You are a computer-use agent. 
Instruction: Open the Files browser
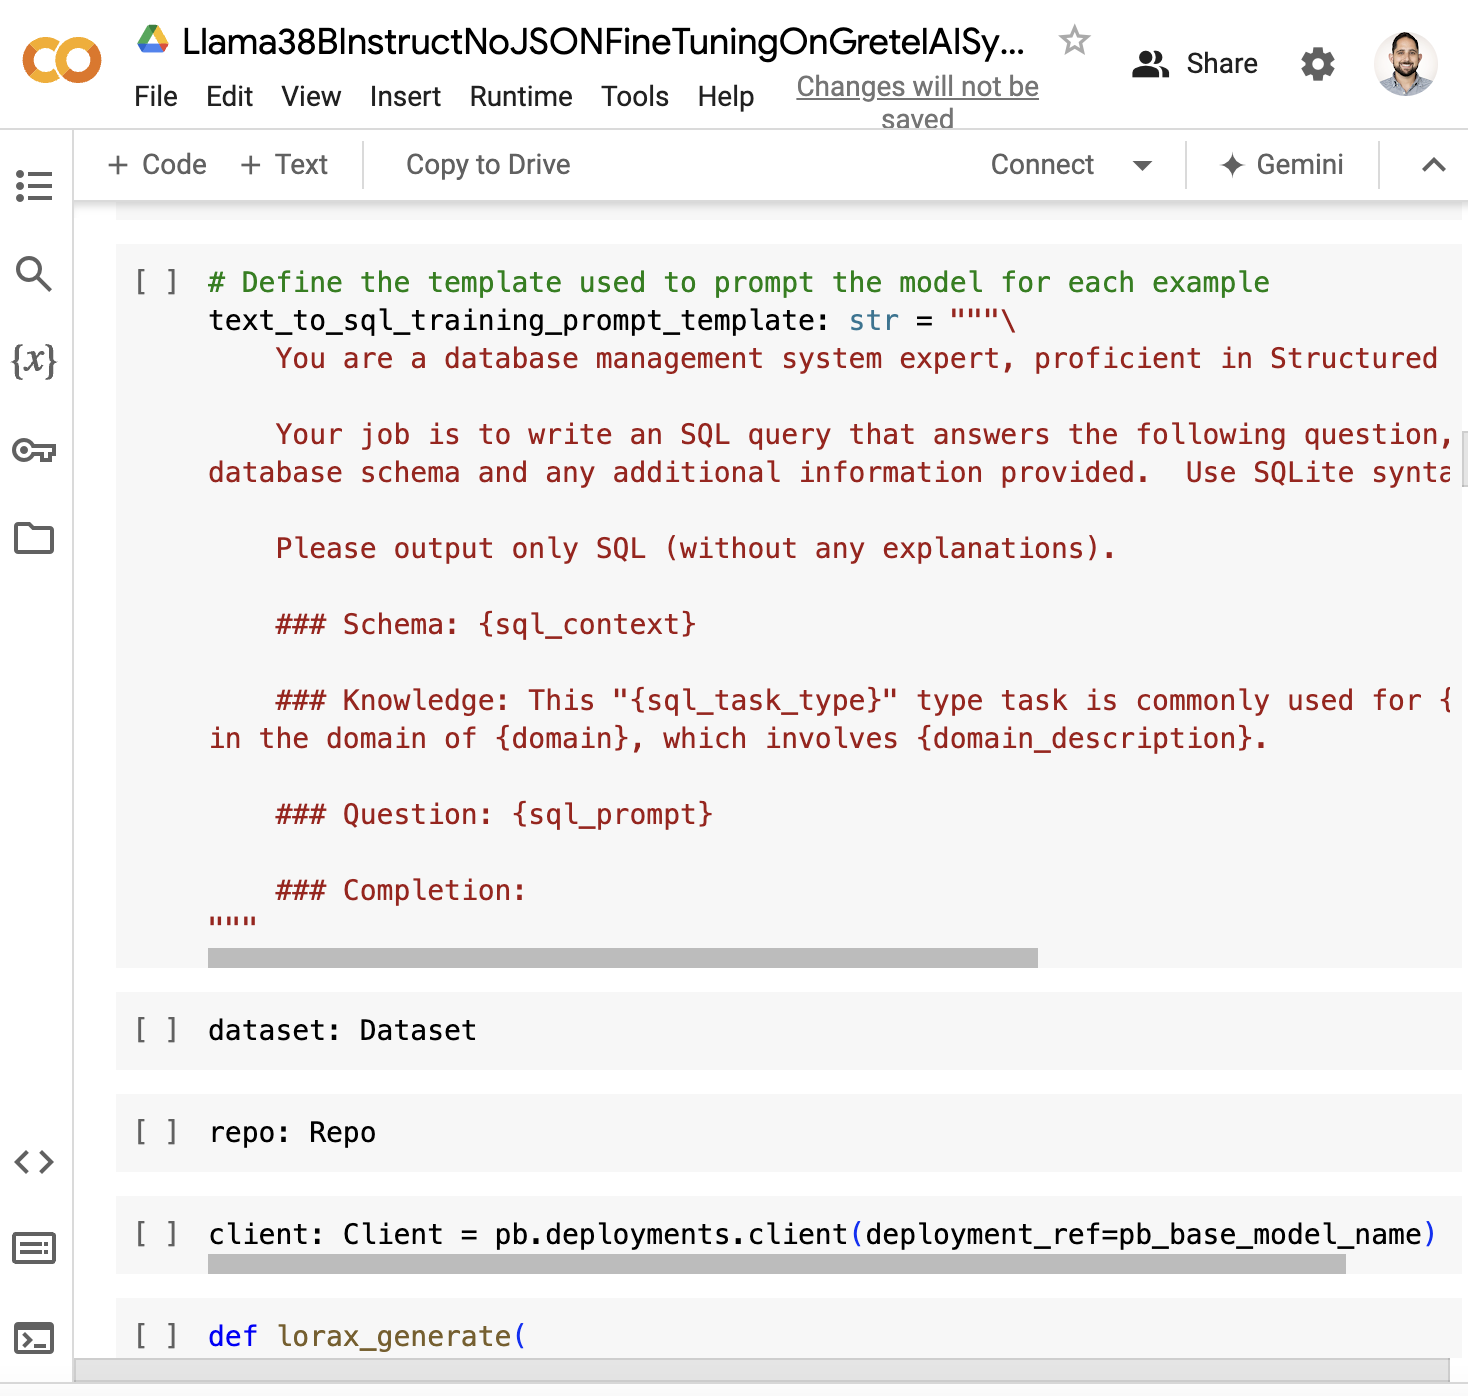point(35,538)
